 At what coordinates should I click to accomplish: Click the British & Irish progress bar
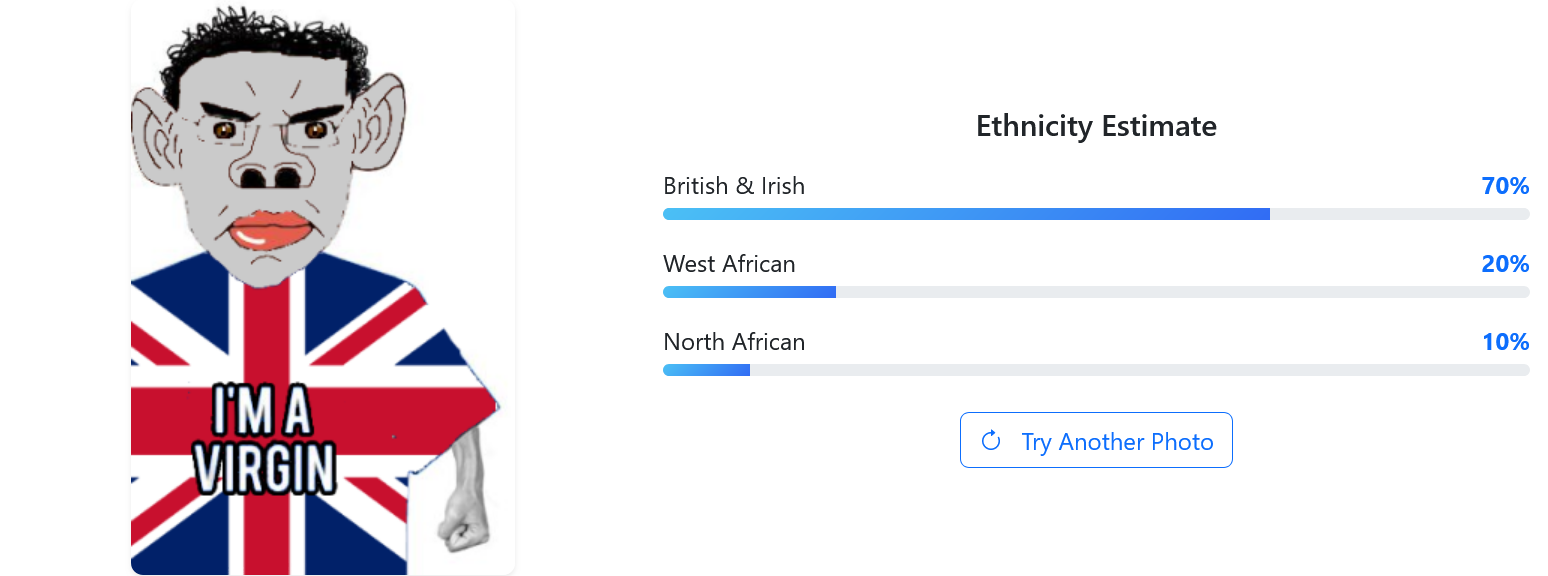pyautogui.click(x=966, y=214)
